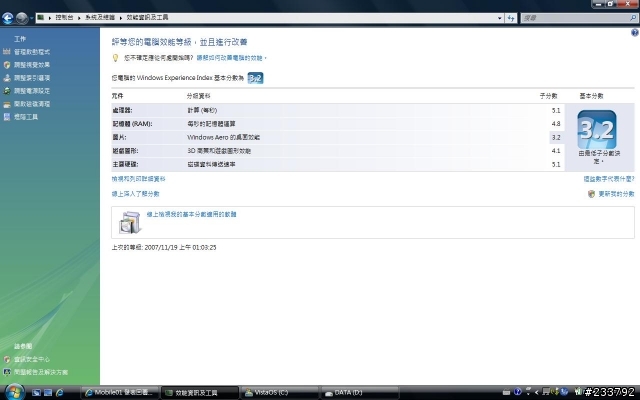Click Update my score (更新我的分數) link
The image size is (640, 400).
(616, 194)
